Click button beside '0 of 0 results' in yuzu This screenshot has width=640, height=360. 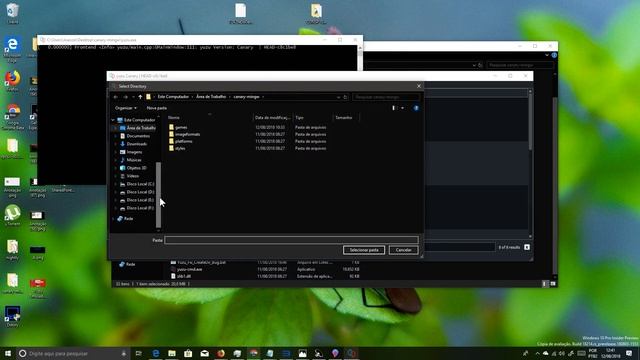pos(527,247)
